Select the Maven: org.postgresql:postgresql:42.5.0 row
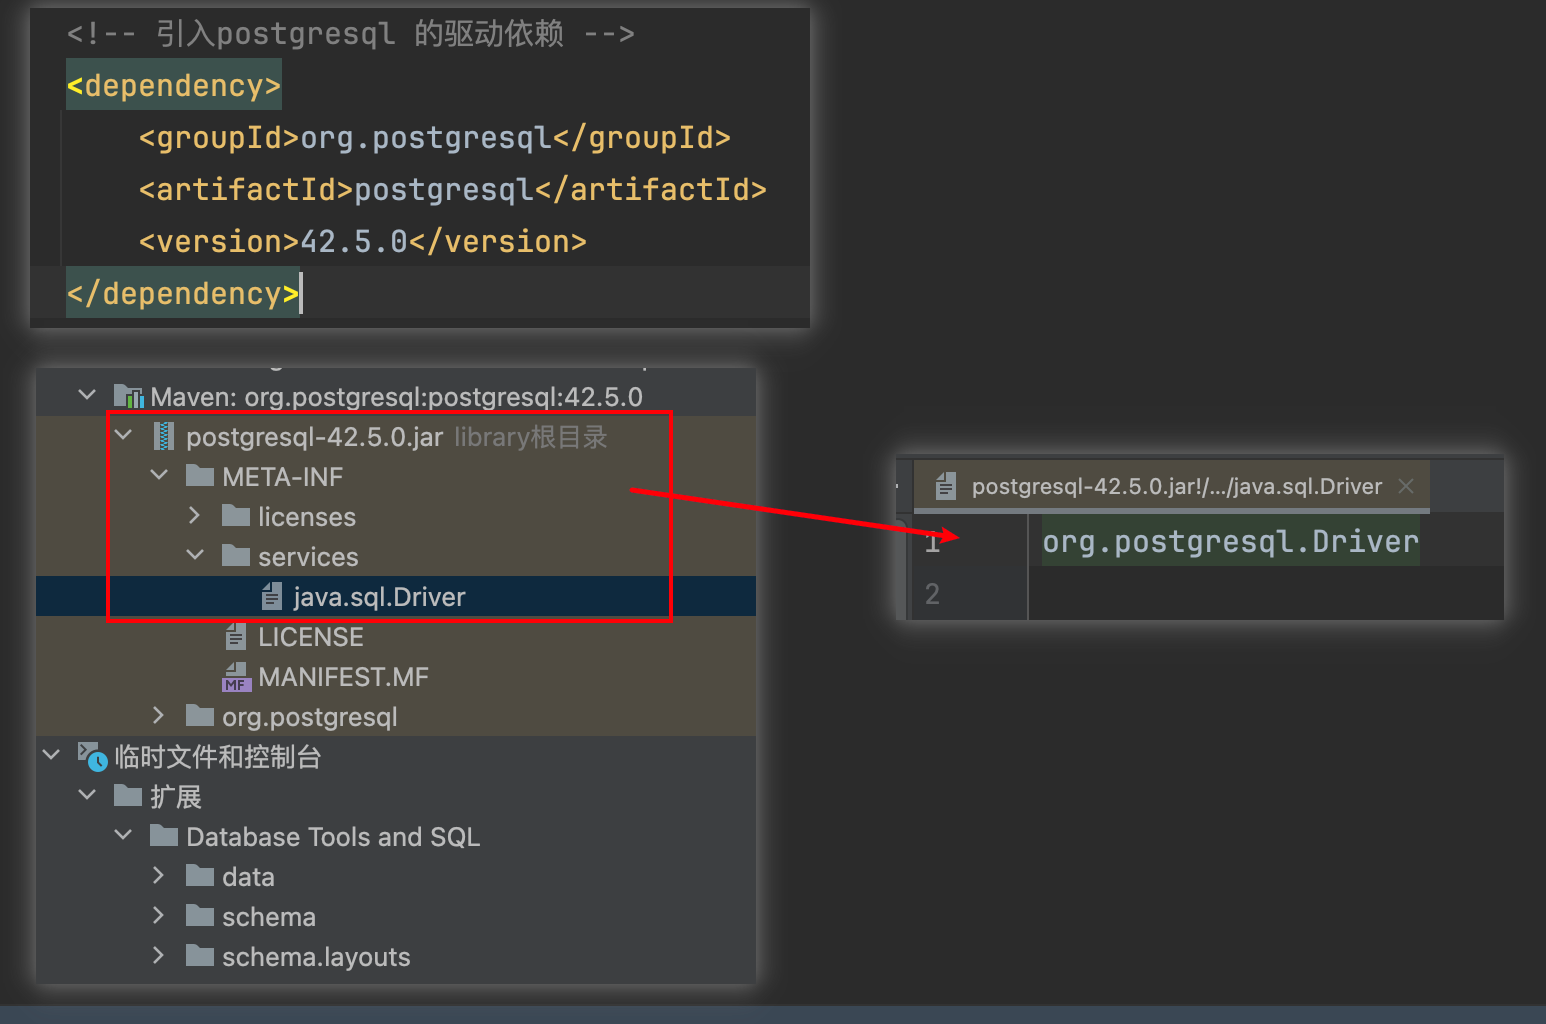 tap(396, 397)
